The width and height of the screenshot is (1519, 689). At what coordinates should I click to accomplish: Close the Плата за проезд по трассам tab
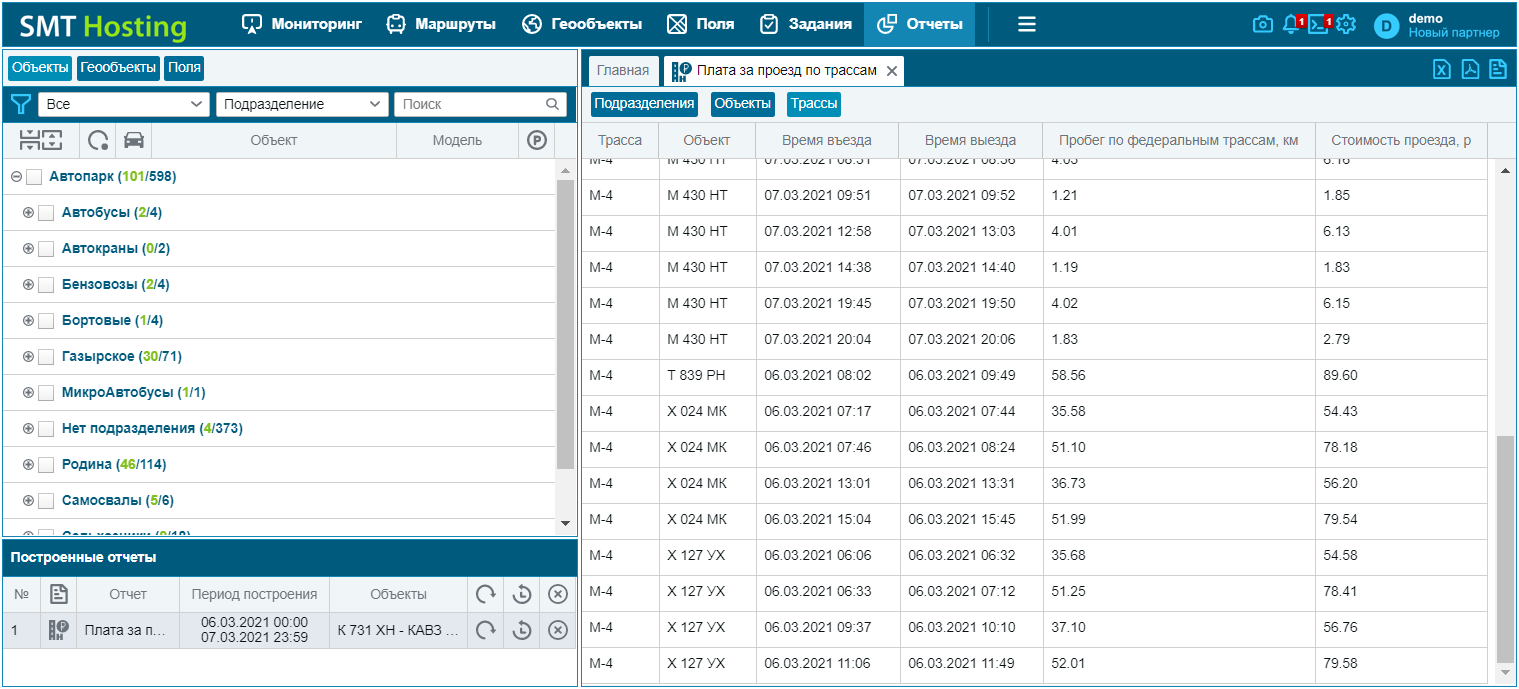click(x=891, y=71)
